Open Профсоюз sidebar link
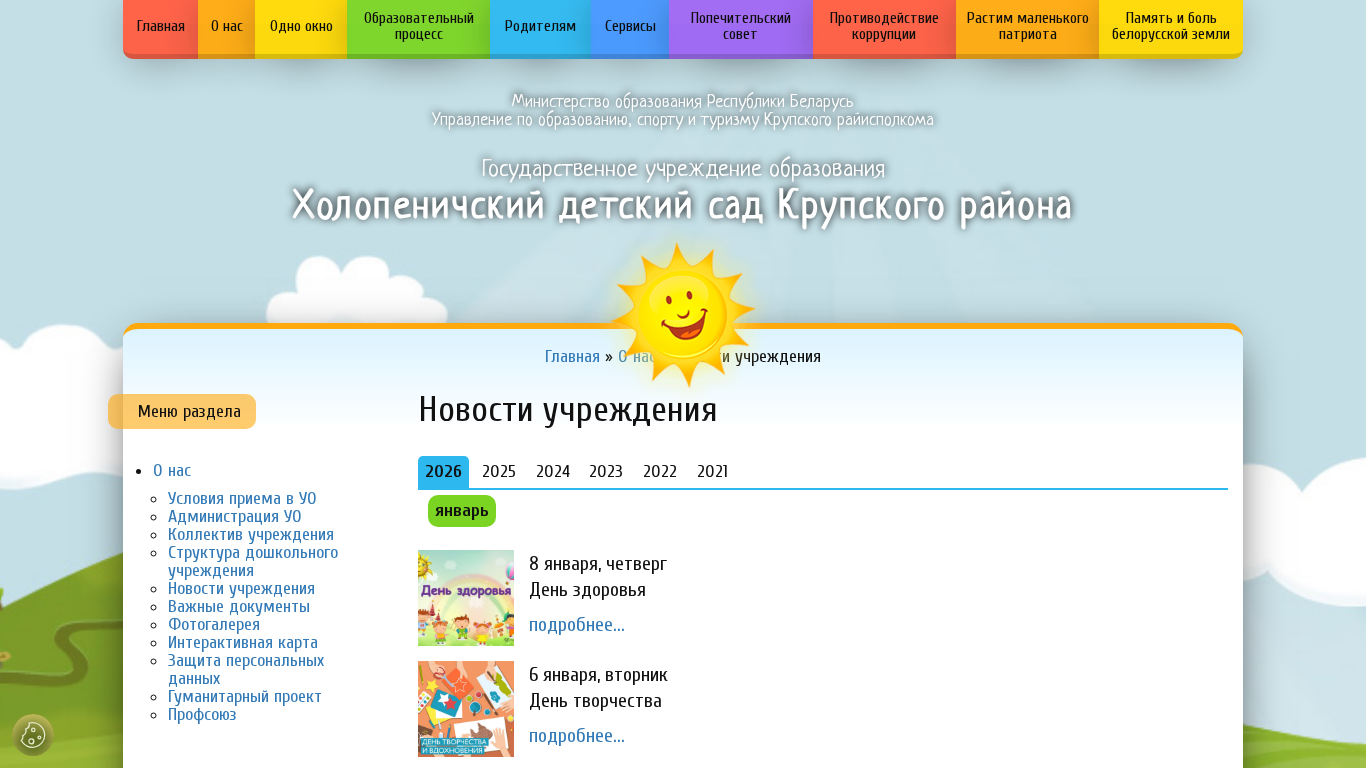The image size is (1366, 768). (x=202, y=715)
